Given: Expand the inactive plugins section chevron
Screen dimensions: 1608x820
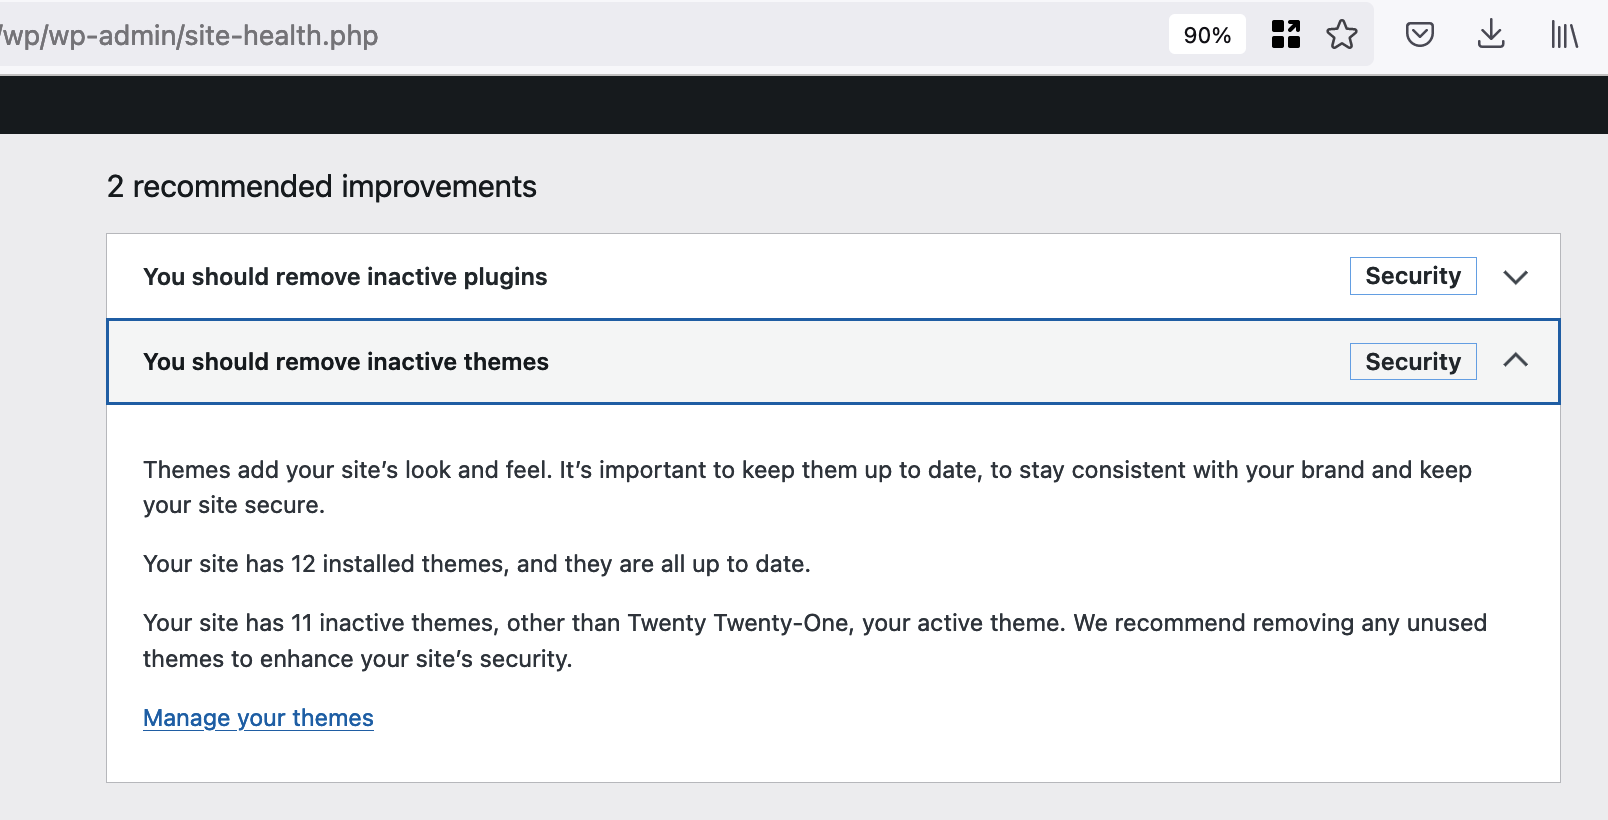Looking at the screenshot, I should coord(1515,277).
